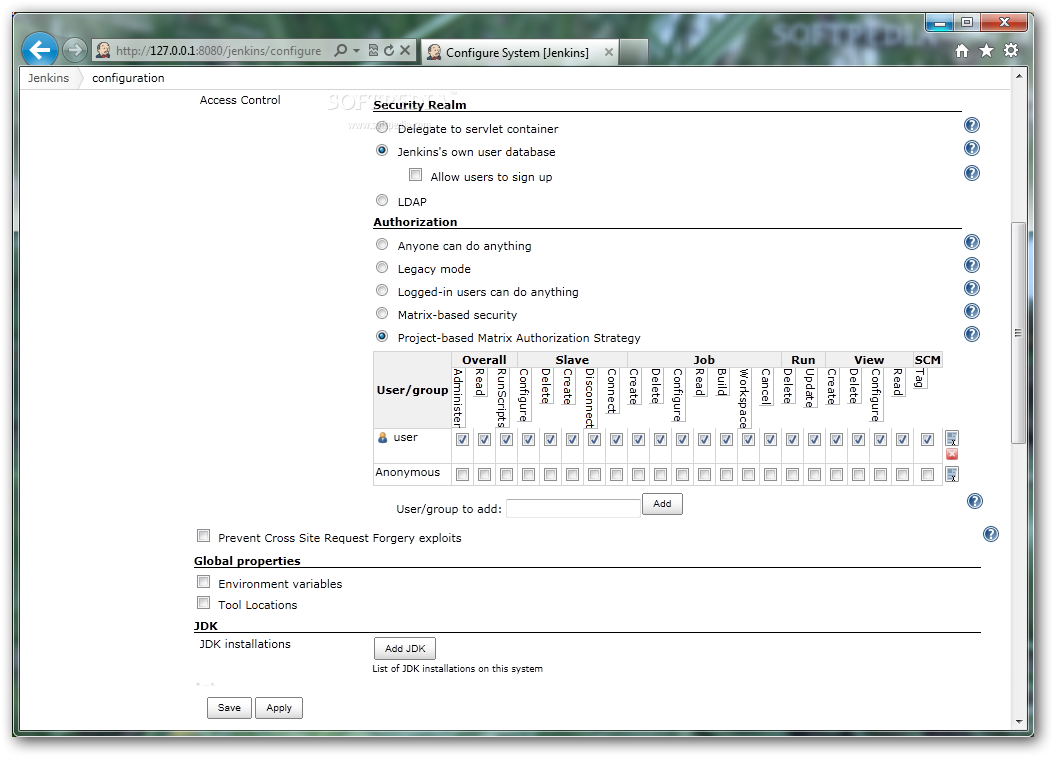The image size is (1054, 757).
Task: Click the 'user' name in matrix
Action: click(x=405, y=438)
